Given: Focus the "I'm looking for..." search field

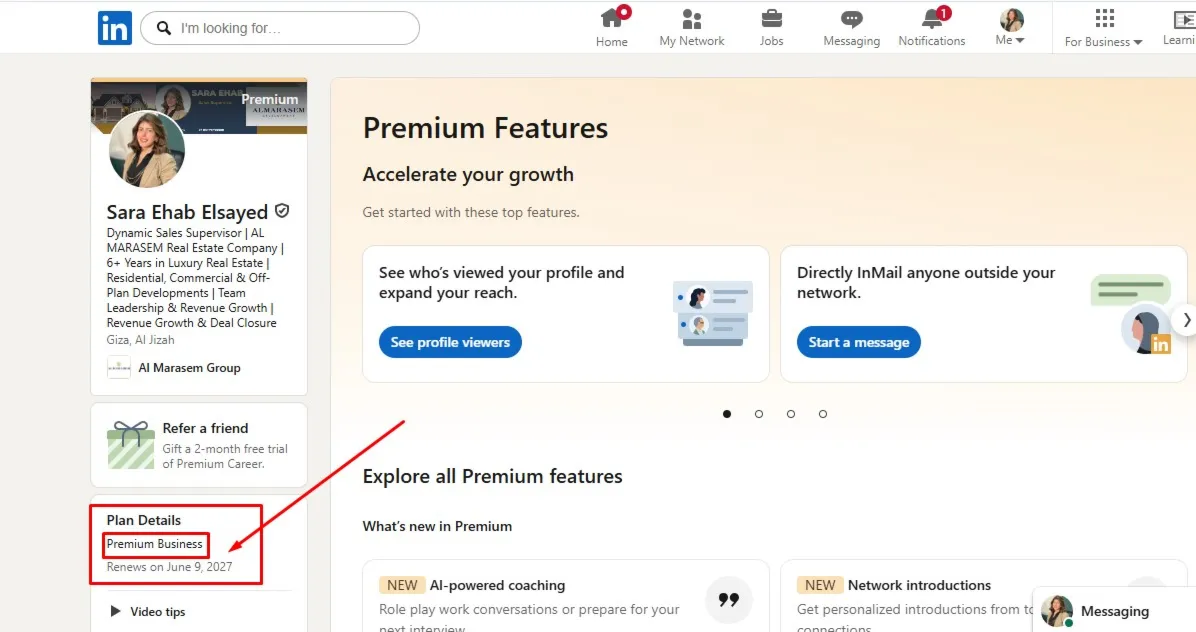Looking at the screenshot, I should [x=280, y=28].
